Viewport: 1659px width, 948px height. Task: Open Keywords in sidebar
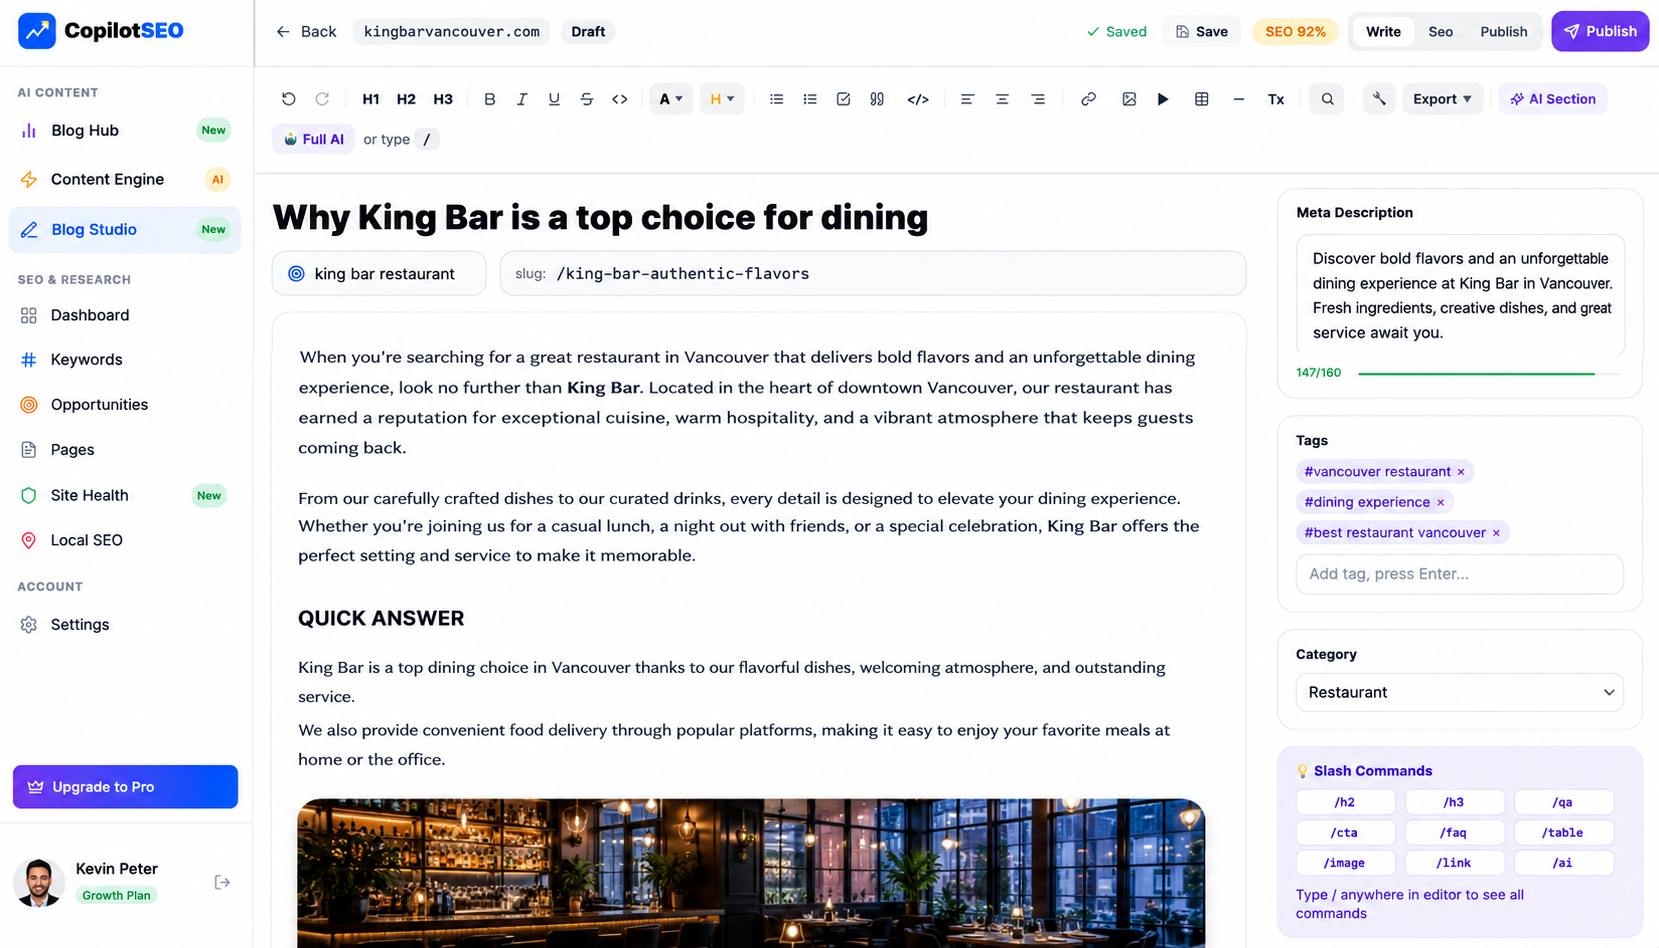point(125,360)
